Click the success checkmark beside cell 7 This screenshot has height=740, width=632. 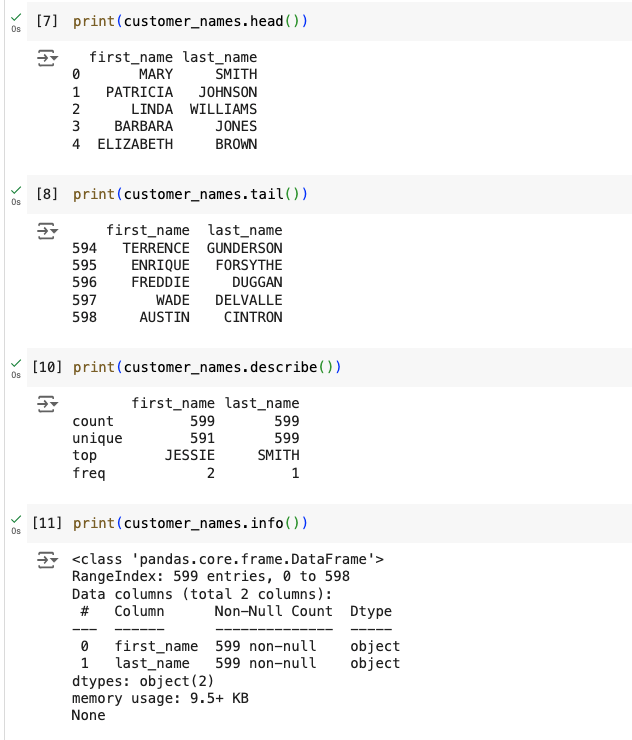15,17
